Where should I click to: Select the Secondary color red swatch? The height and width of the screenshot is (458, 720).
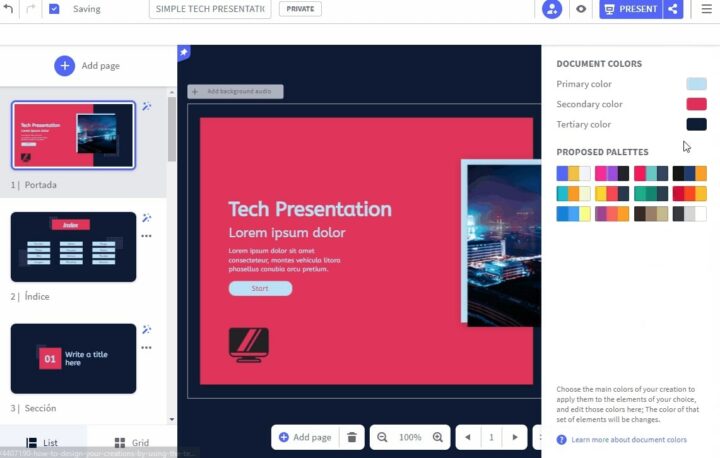point(696,104)
